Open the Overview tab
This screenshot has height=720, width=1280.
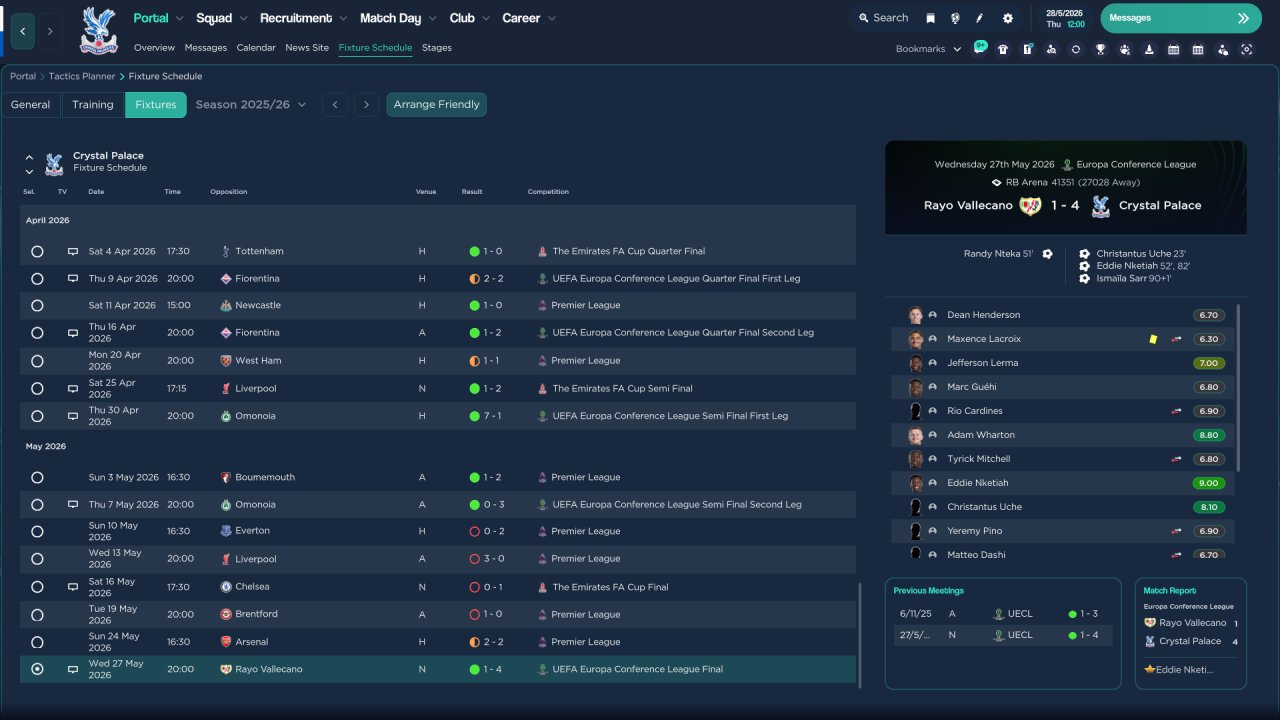click(x=154, y=48)
